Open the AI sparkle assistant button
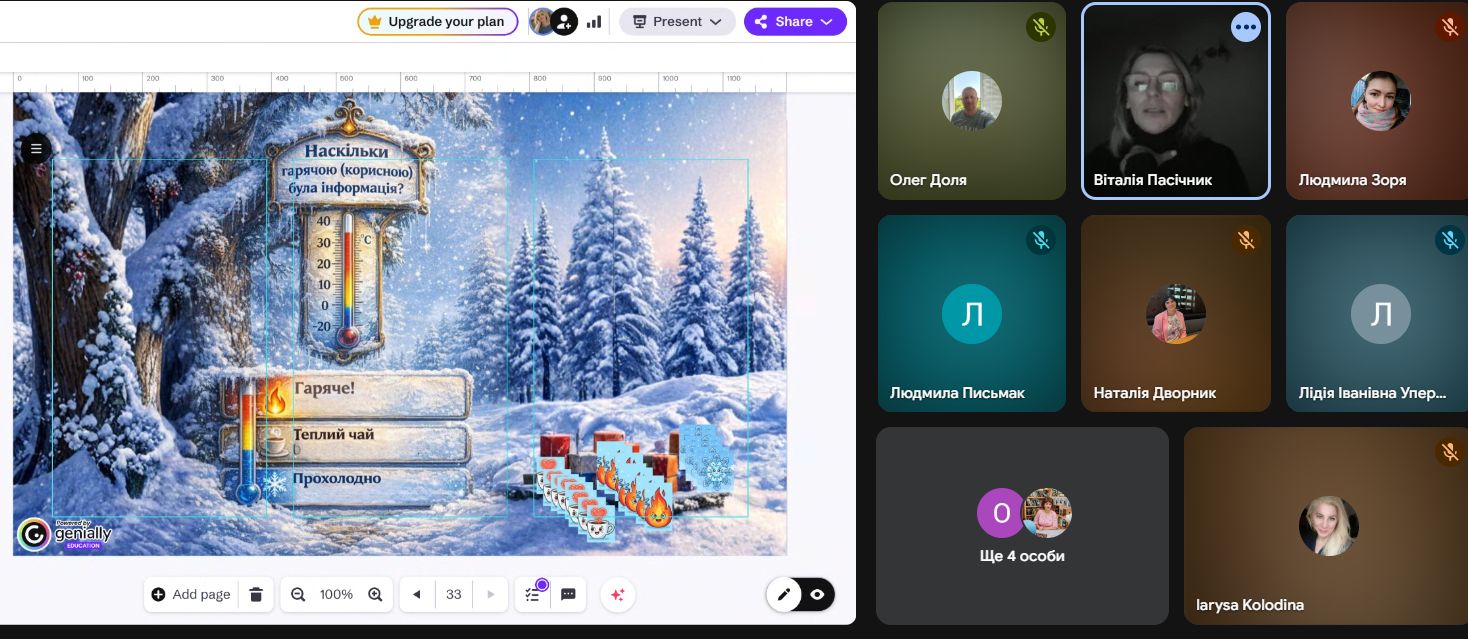The width and height of the screenshot is (1468, 639). [x=618, y=594]
